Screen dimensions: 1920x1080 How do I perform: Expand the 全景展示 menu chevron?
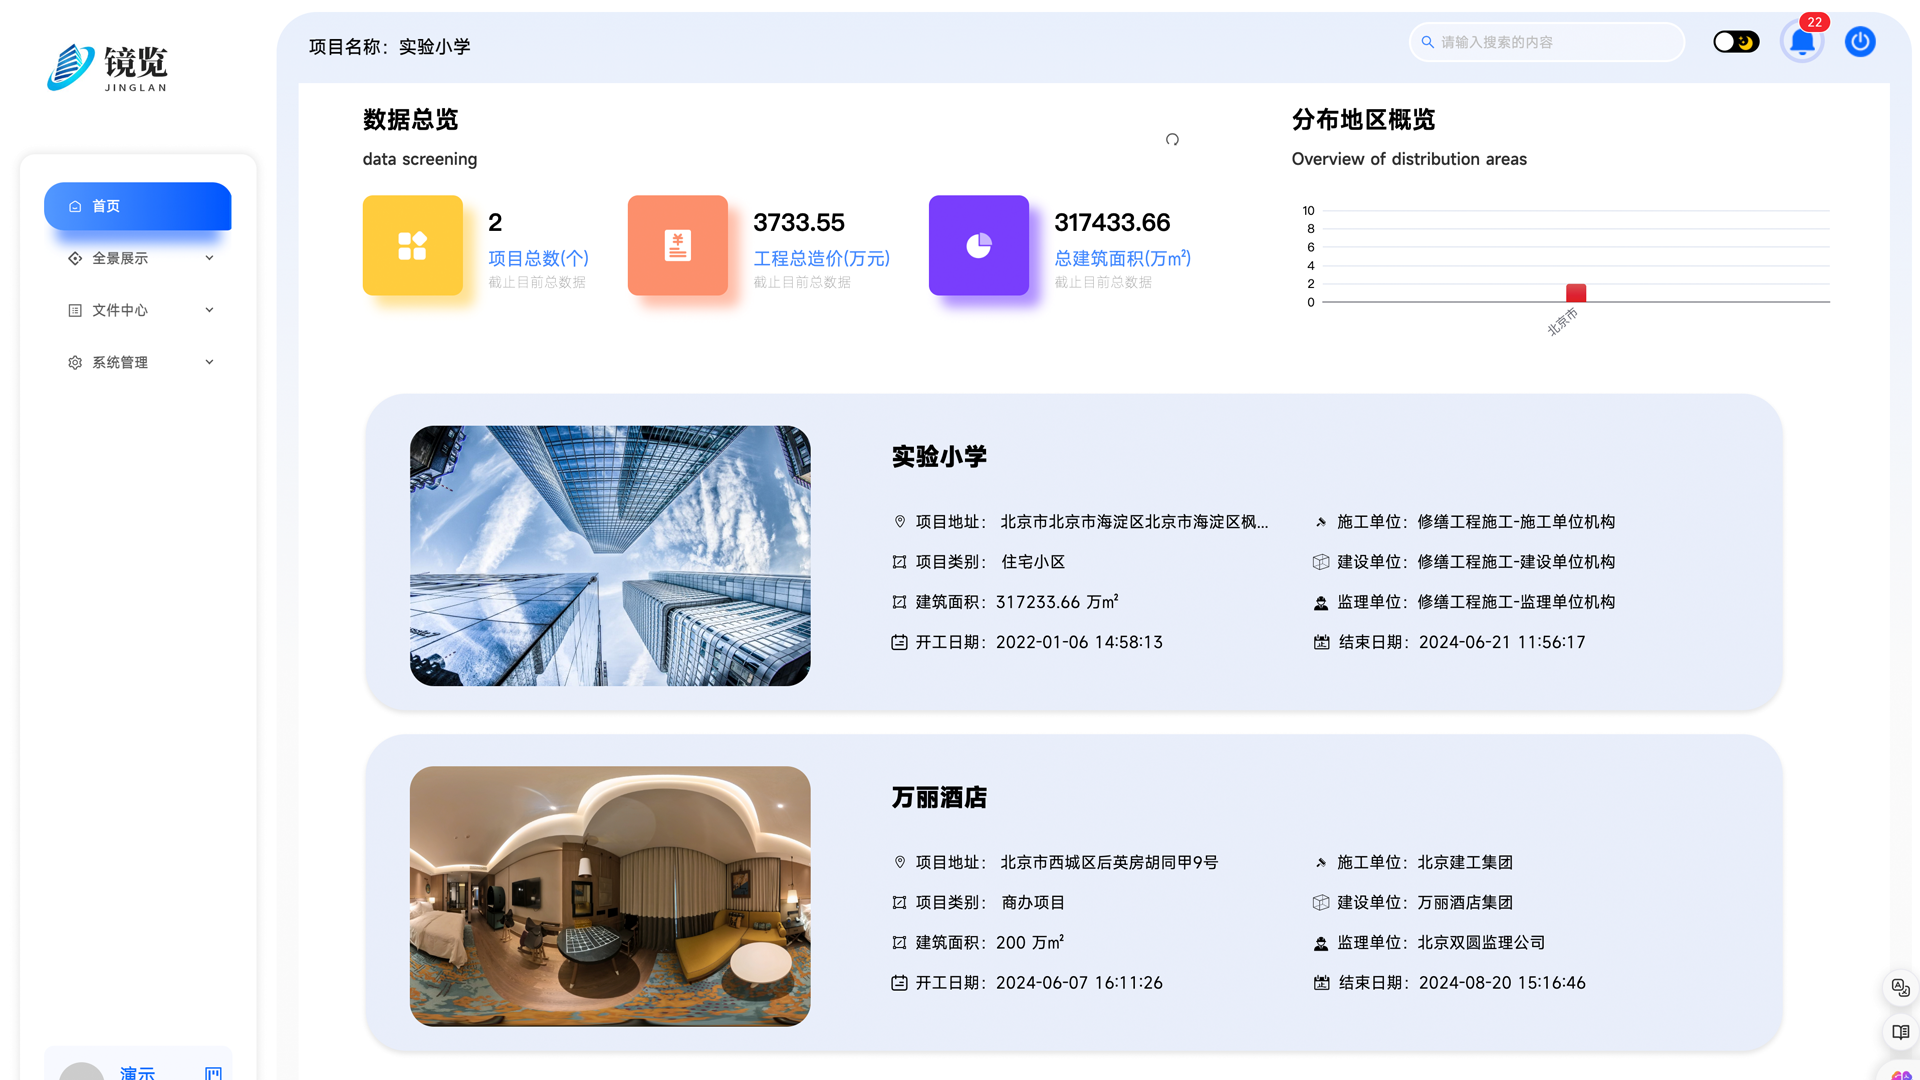click(209, 258)
